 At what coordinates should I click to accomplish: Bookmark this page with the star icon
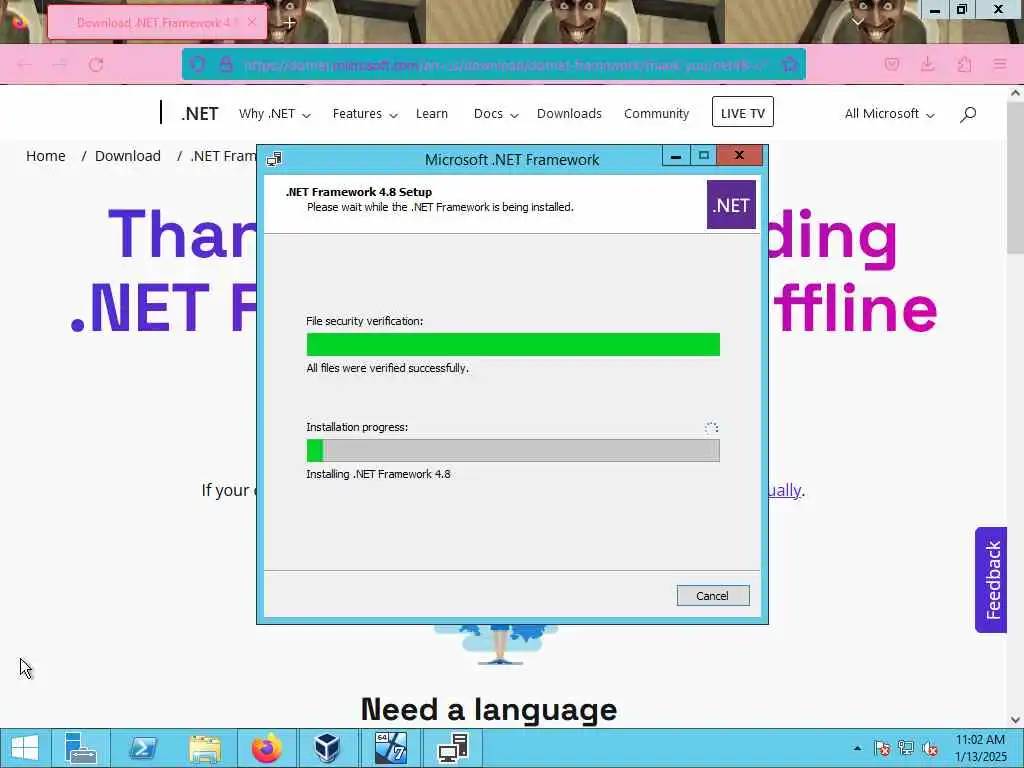pos(790,64)
